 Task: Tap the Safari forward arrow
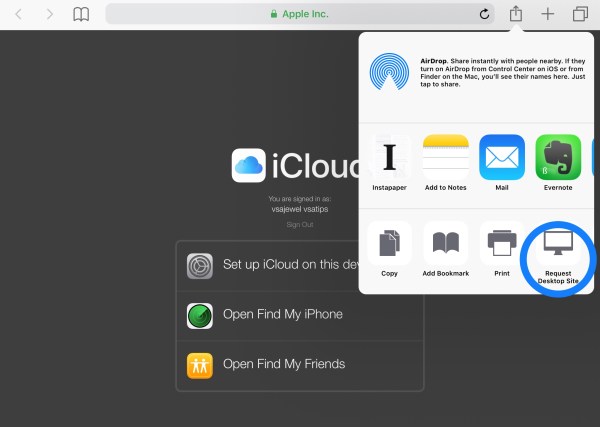pos(49,14)
